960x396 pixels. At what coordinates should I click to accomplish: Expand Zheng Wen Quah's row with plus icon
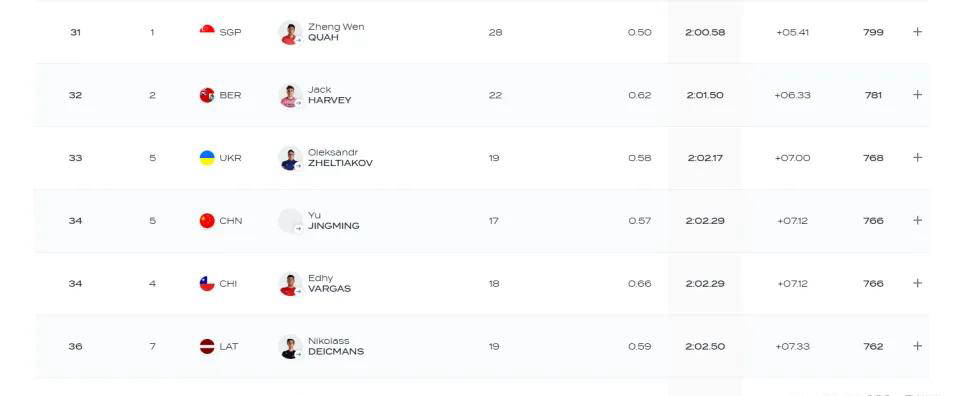tap(917, 32)
